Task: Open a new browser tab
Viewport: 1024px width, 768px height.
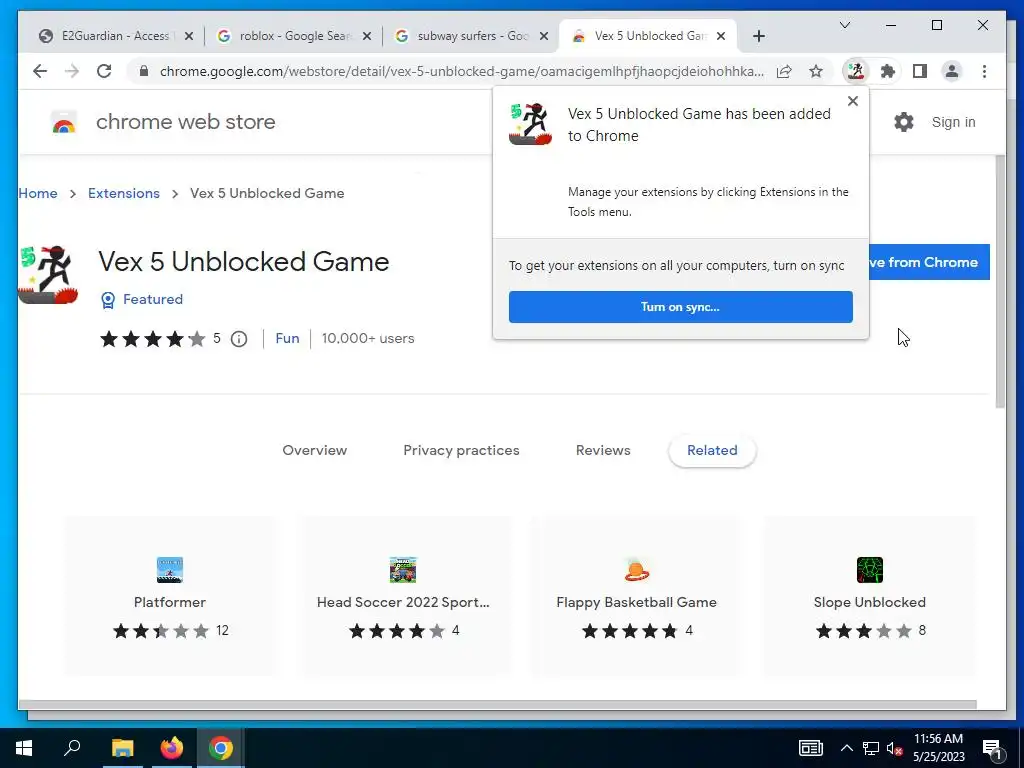Action: [x=758, y=36]
